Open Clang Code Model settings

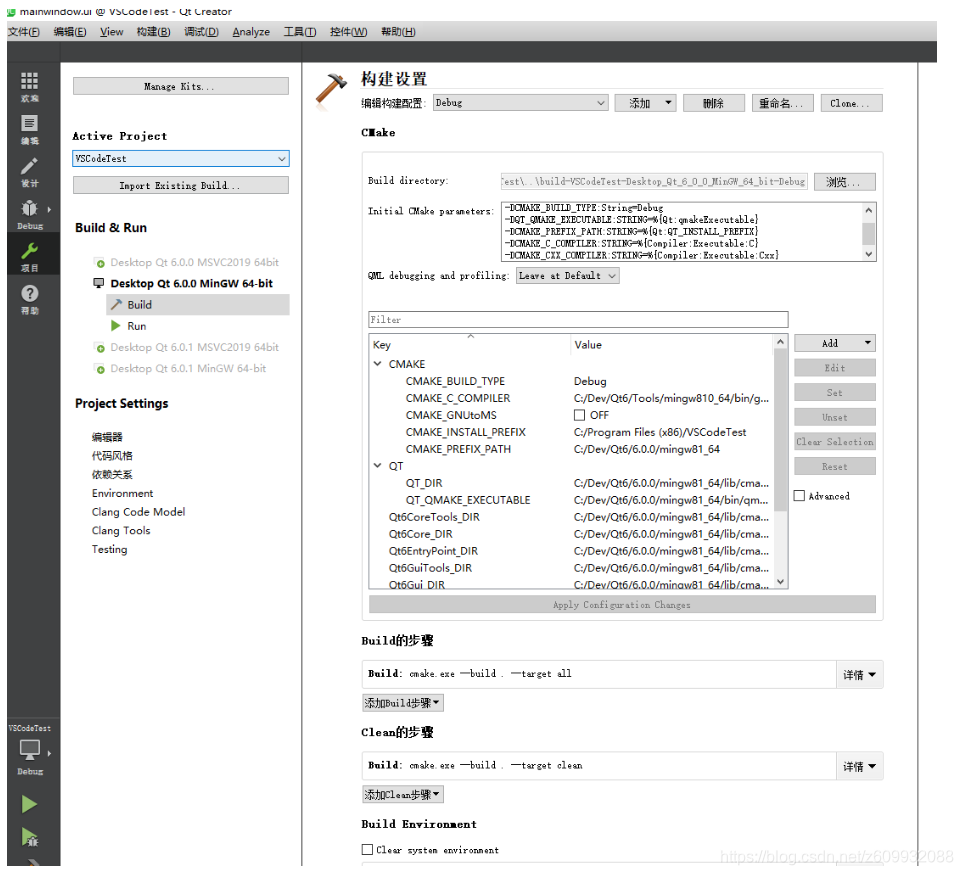tap(138, 512)
